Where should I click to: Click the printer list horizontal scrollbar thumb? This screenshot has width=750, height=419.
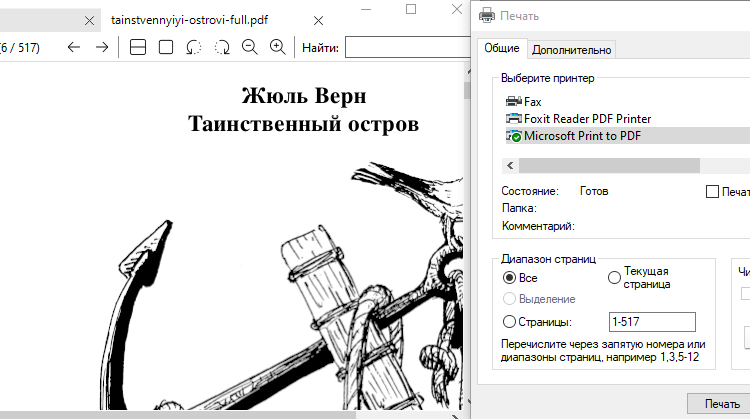point(609,166)
